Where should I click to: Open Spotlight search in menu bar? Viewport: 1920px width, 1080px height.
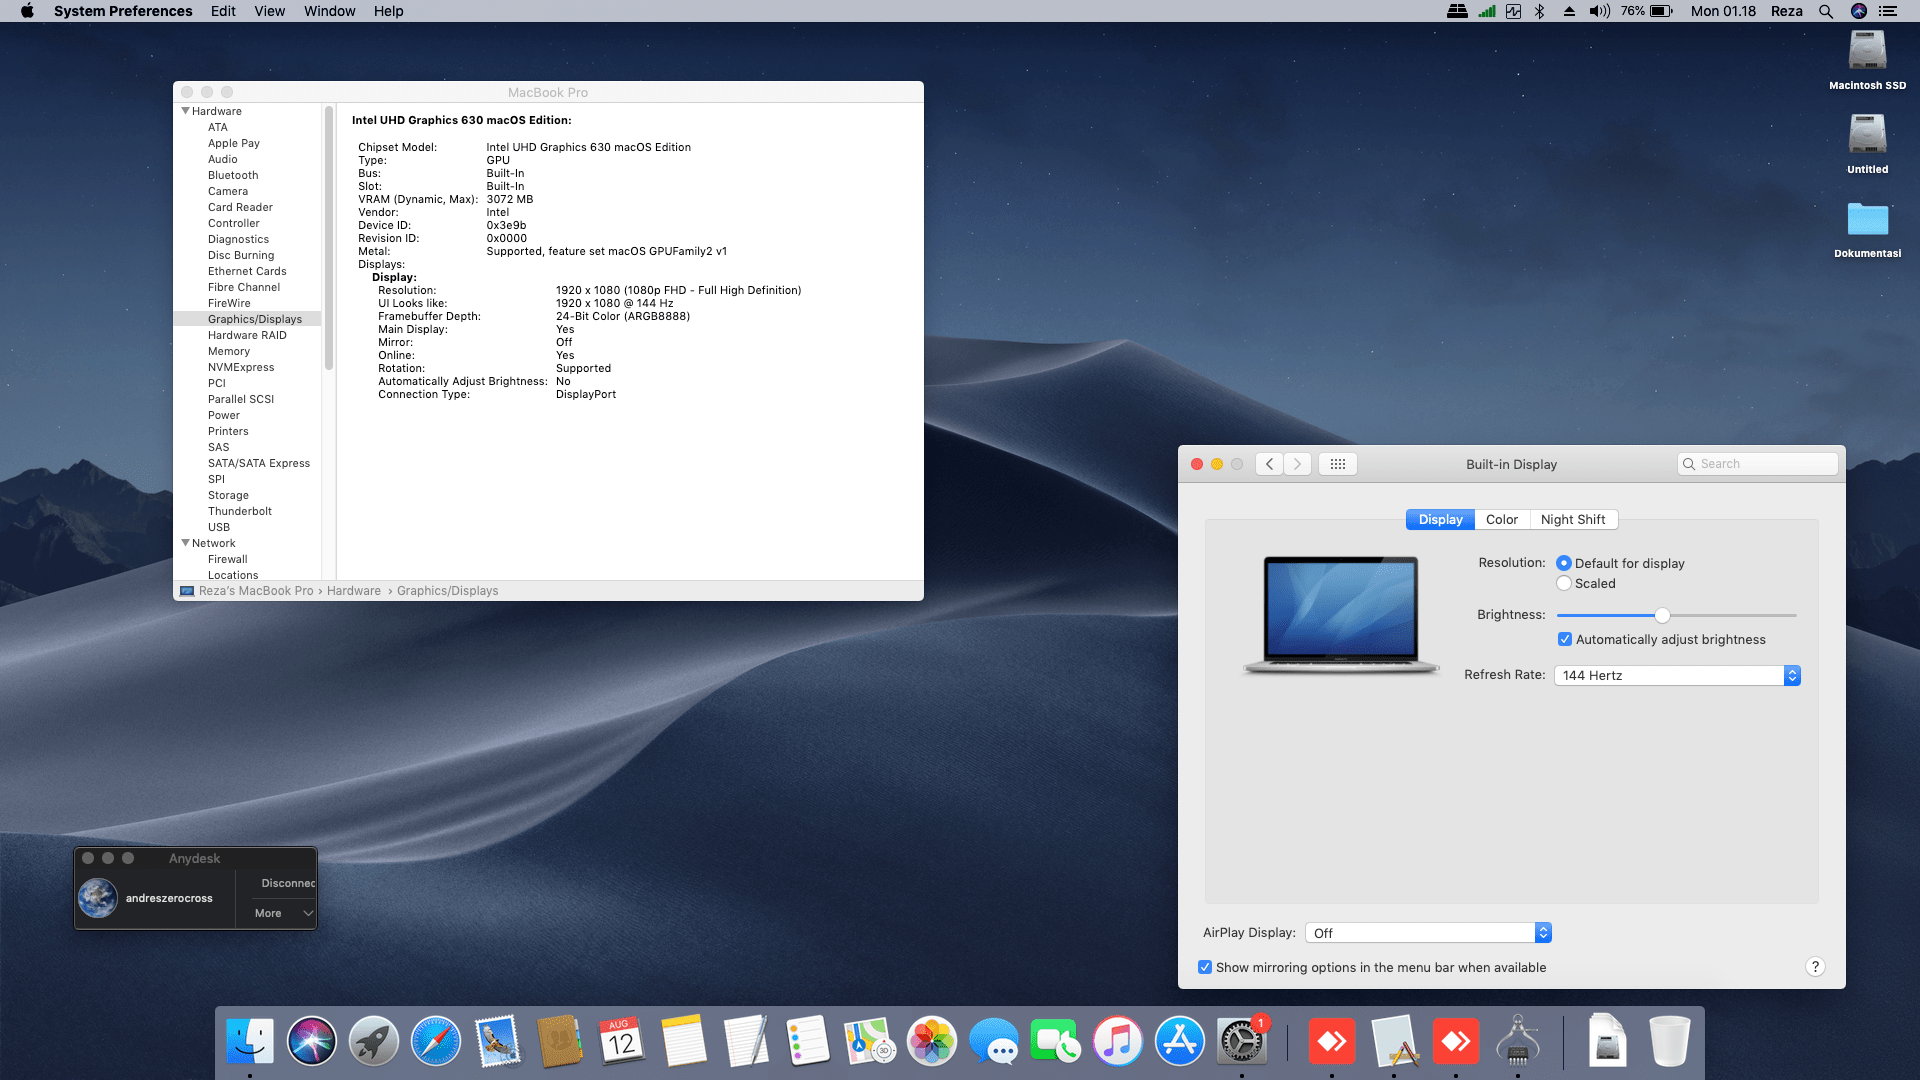coord(1826,11)
